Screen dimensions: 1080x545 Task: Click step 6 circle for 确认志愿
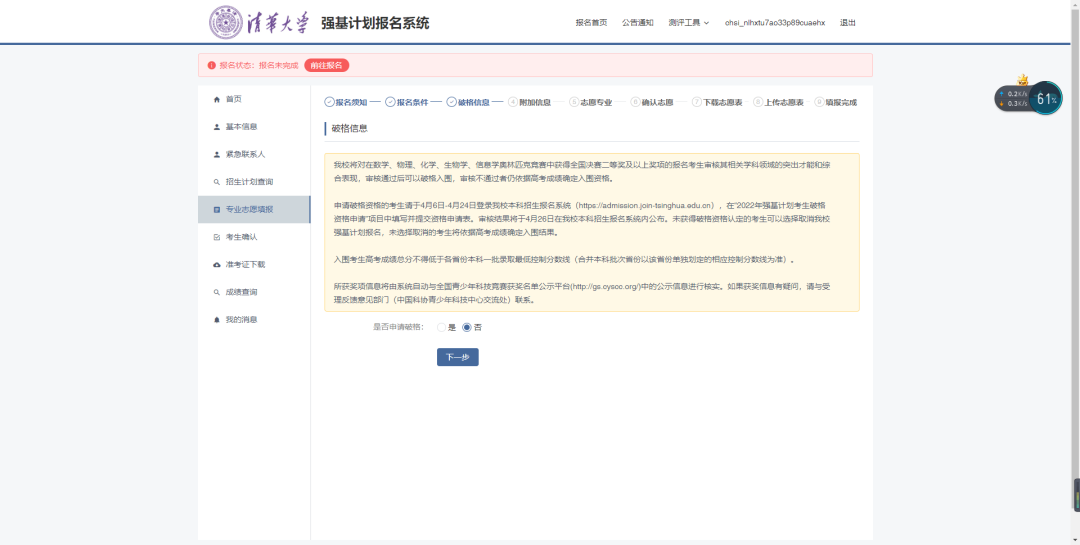635,102
